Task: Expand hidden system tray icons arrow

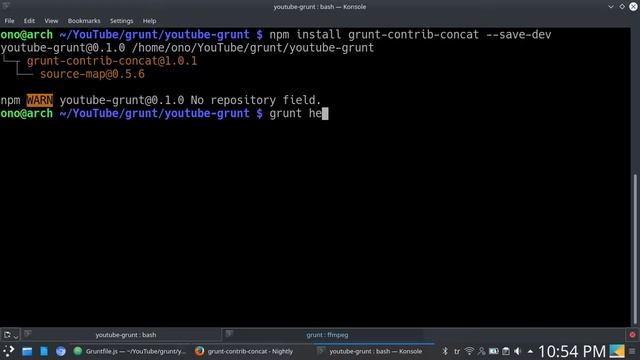Action: pos(530,351)
